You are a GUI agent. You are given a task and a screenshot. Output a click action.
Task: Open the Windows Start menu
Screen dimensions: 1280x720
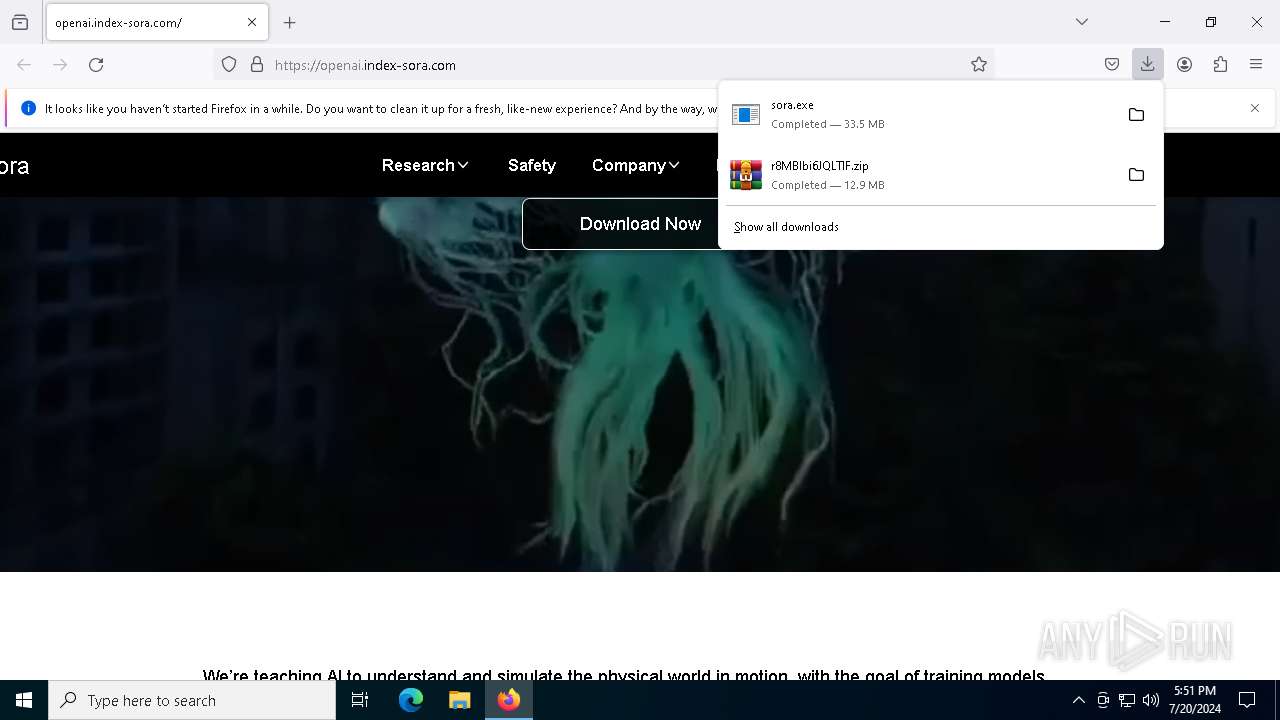[24, 700]
